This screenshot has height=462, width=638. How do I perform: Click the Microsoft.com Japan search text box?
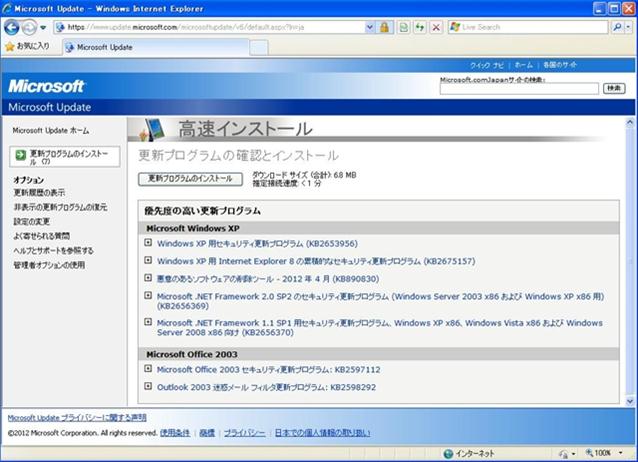(x=519, y=88)
